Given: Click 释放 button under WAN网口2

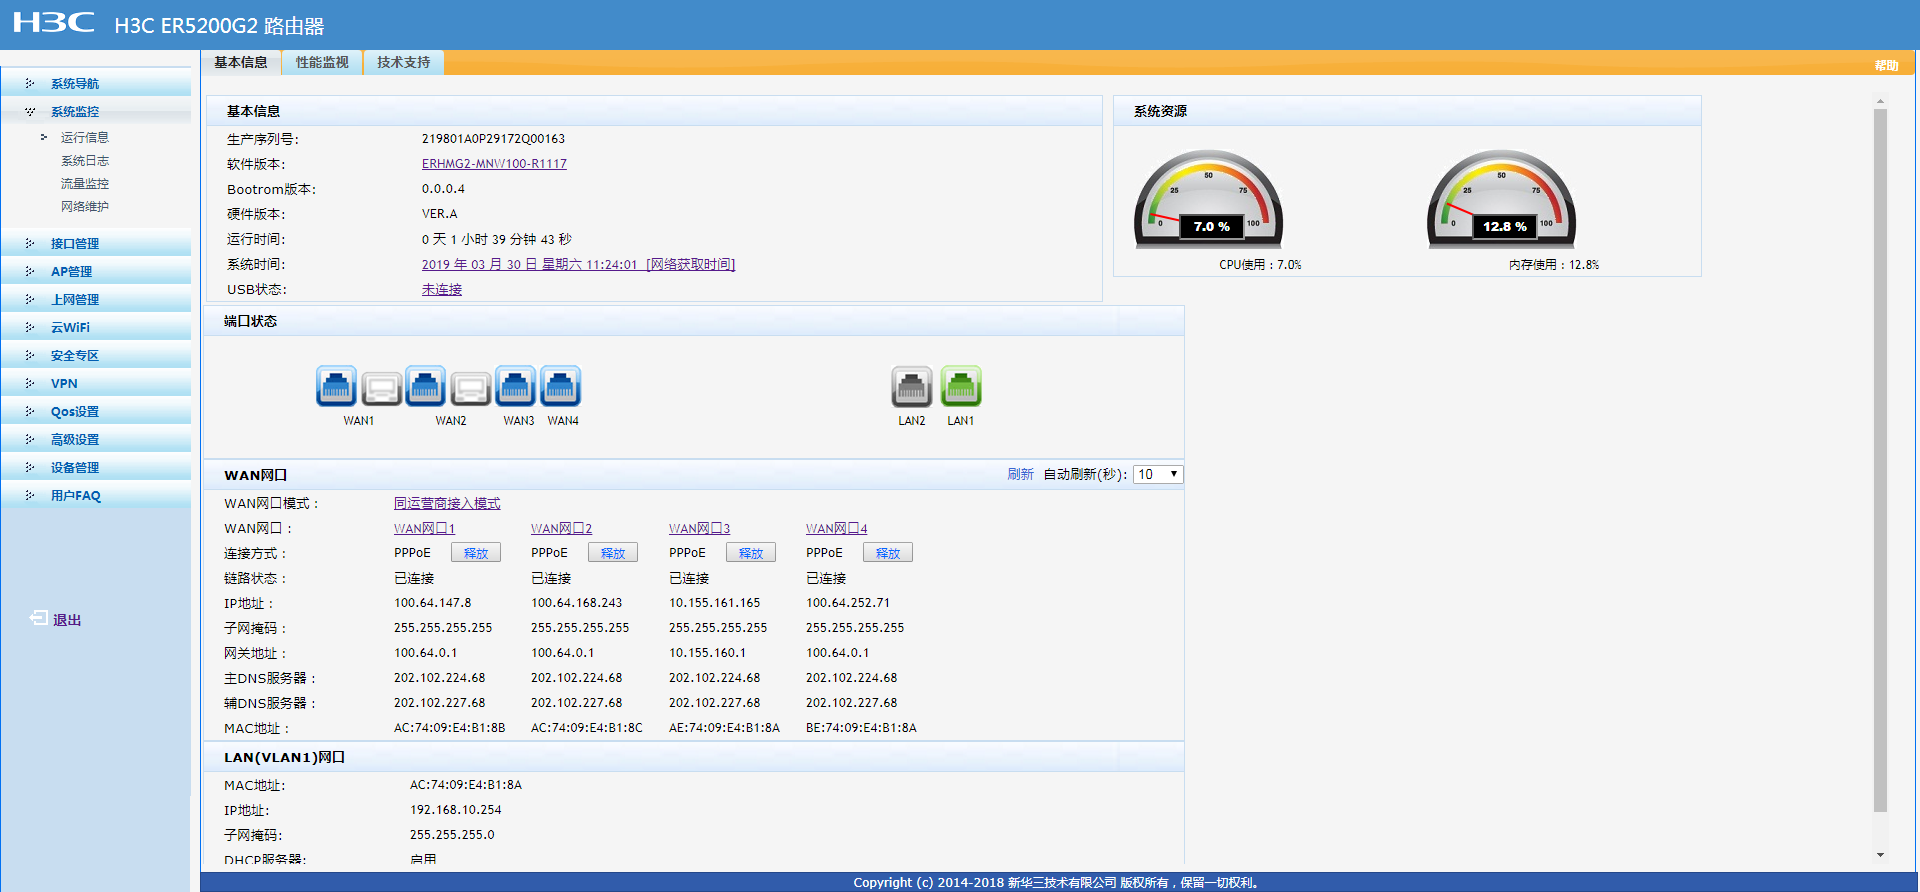Looking at the screenshot, I should click(x=613, y=553).
